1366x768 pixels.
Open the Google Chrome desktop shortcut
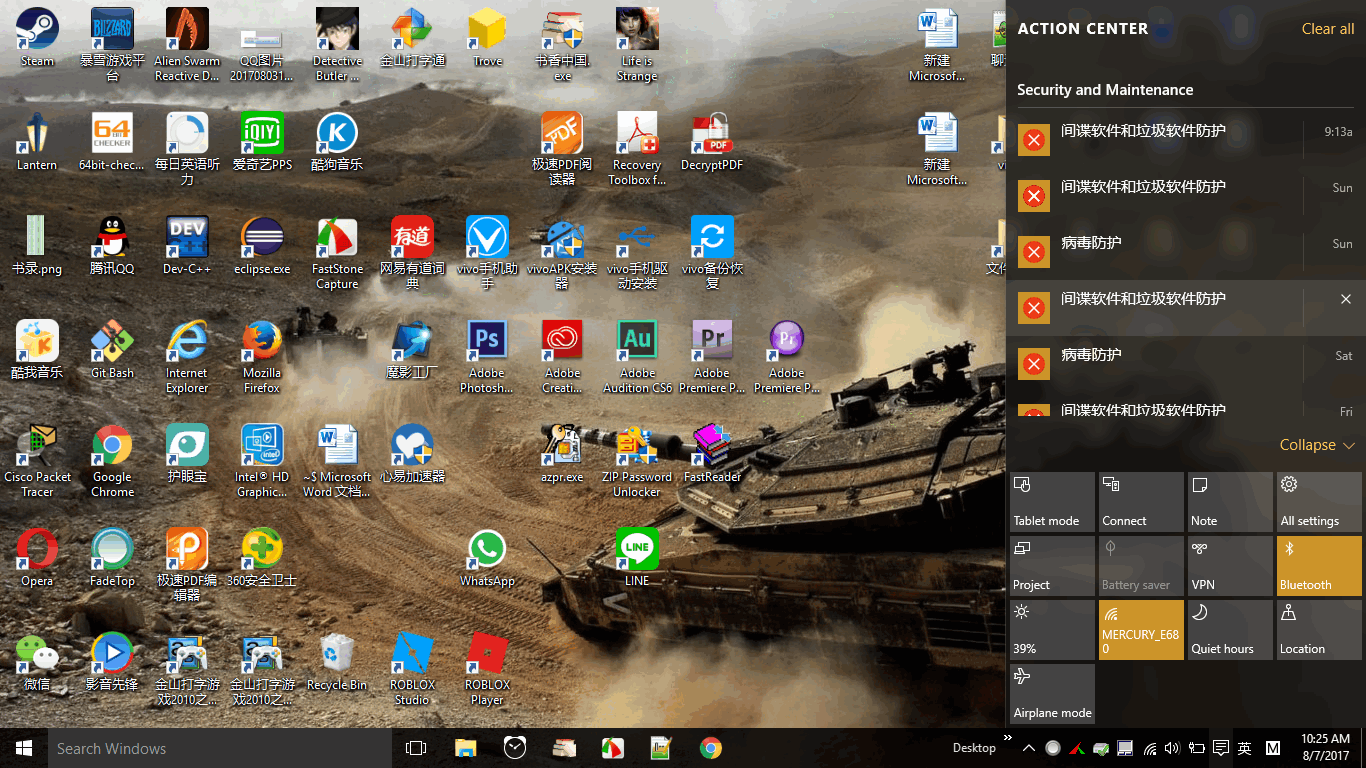pos(112,461)
